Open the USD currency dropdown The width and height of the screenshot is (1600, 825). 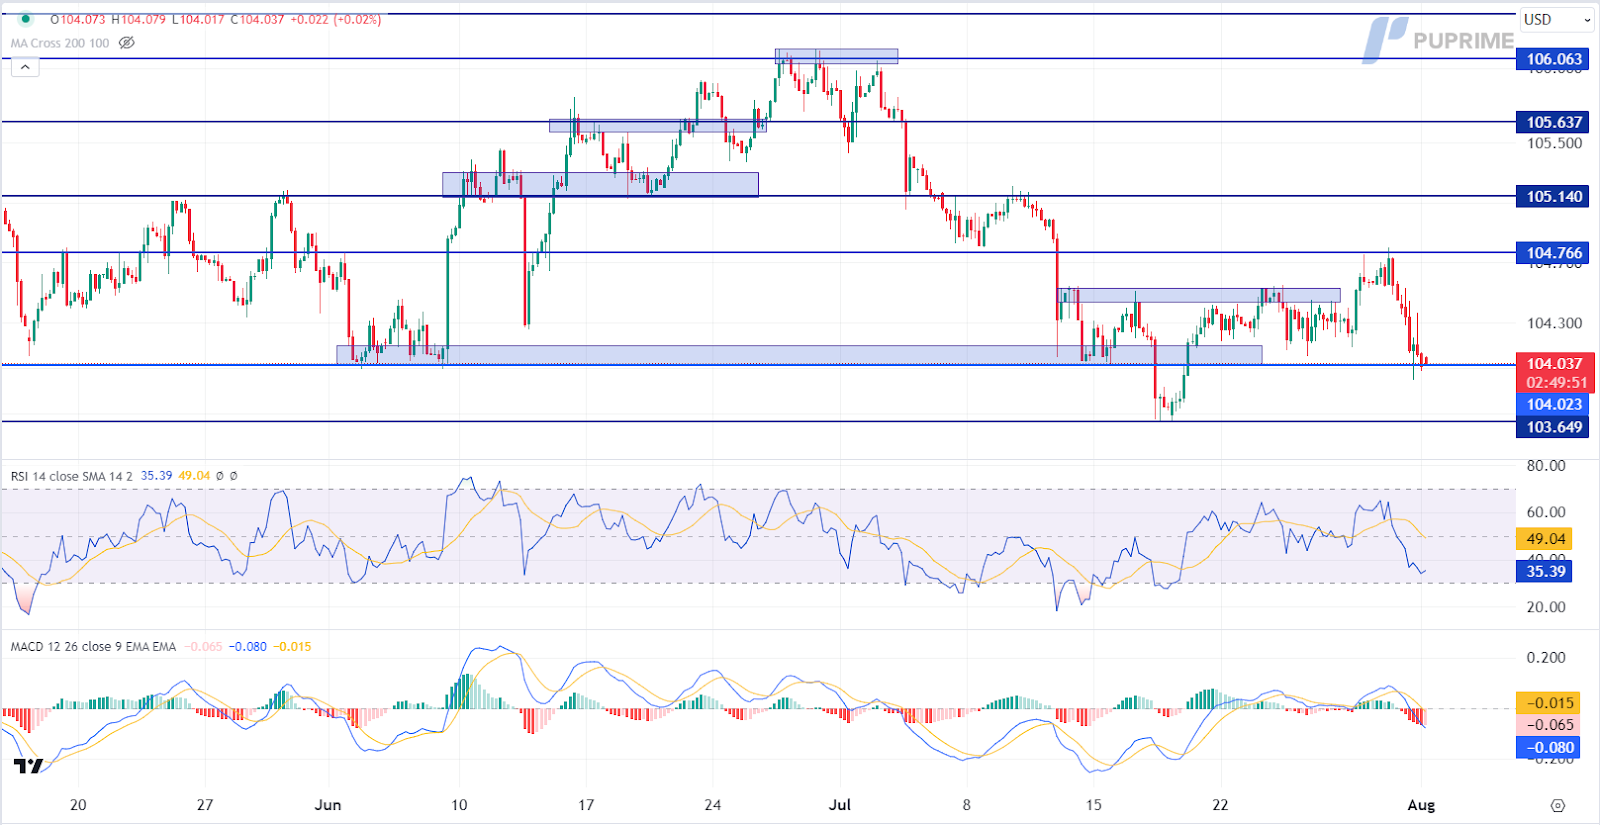1558,20
